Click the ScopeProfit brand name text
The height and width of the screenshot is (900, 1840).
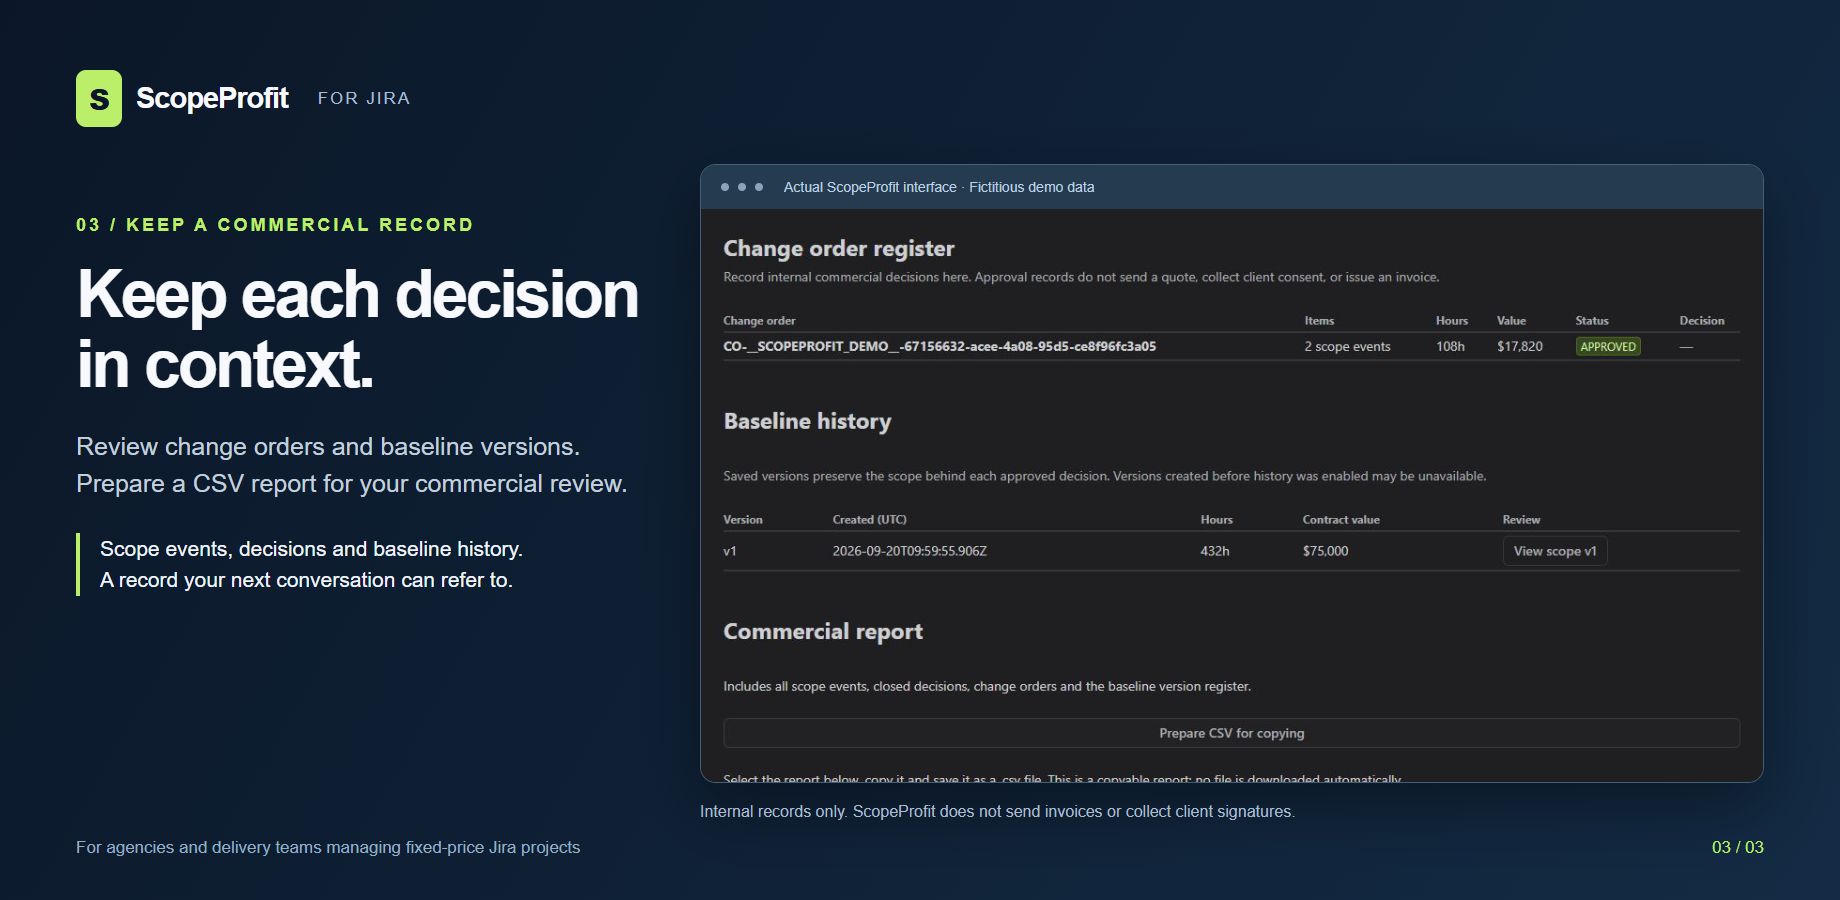pos(212,98)
